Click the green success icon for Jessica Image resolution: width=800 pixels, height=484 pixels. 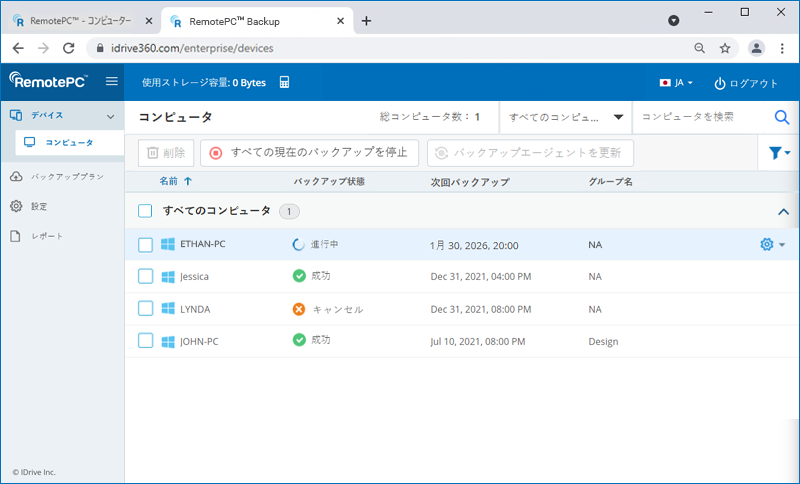[299, 276]
